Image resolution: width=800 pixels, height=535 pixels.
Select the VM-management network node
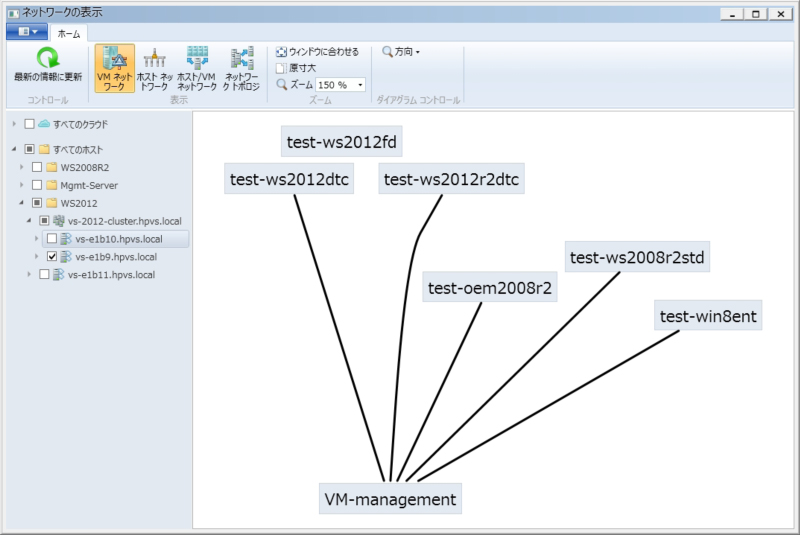pos(390,498)
